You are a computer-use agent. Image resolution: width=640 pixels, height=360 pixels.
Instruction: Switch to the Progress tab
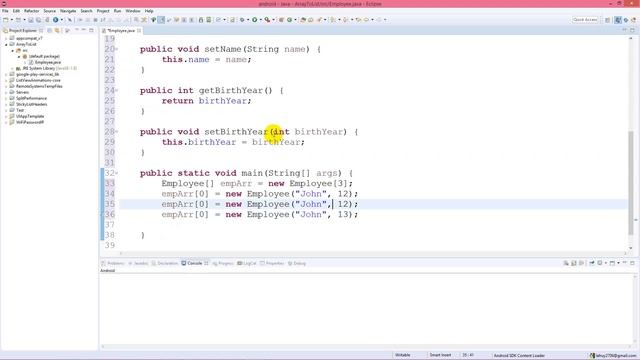coord(223,263)
